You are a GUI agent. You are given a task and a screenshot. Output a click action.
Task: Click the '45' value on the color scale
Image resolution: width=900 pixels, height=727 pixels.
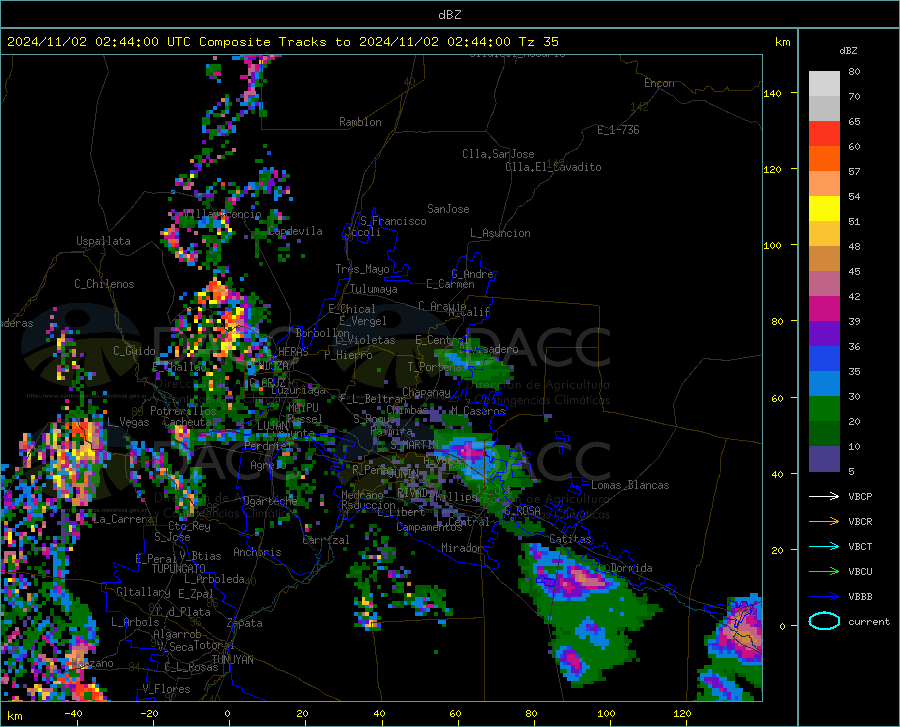click(x=854, y=271)
